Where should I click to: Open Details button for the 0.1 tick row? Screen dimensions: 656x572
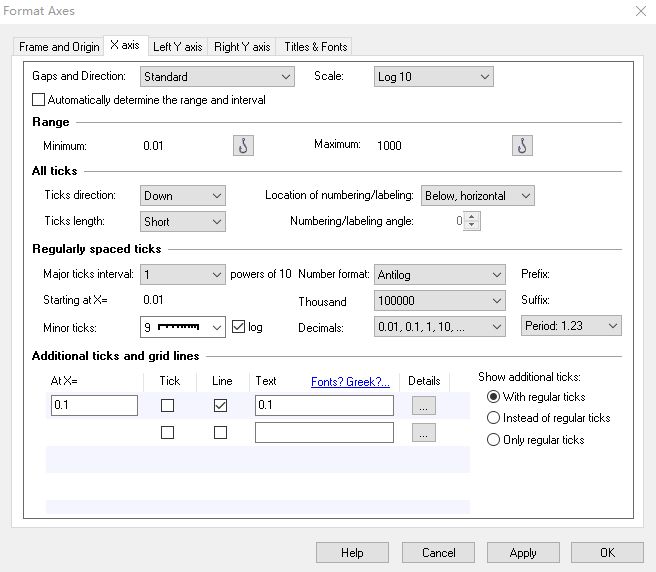click(423, 406)
